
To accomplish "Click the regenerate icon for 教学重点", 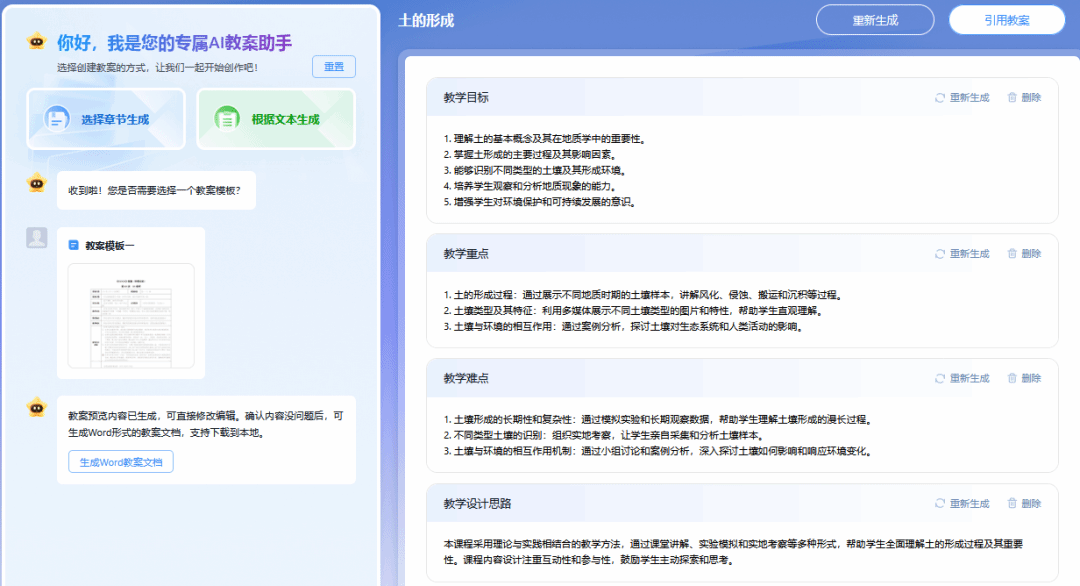I will [940, 254].
